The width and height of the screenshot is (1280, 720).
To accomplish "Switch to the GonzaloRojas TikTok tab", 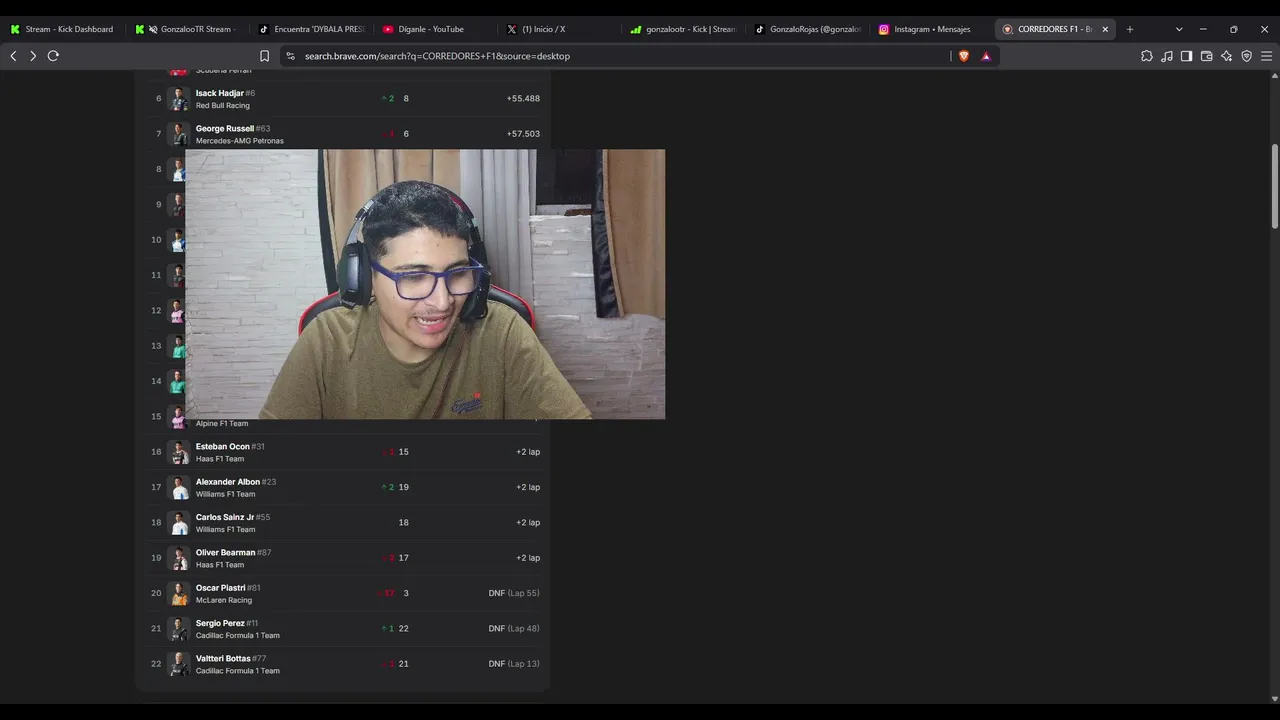I will pyautogui.click(x=808, y=29).
